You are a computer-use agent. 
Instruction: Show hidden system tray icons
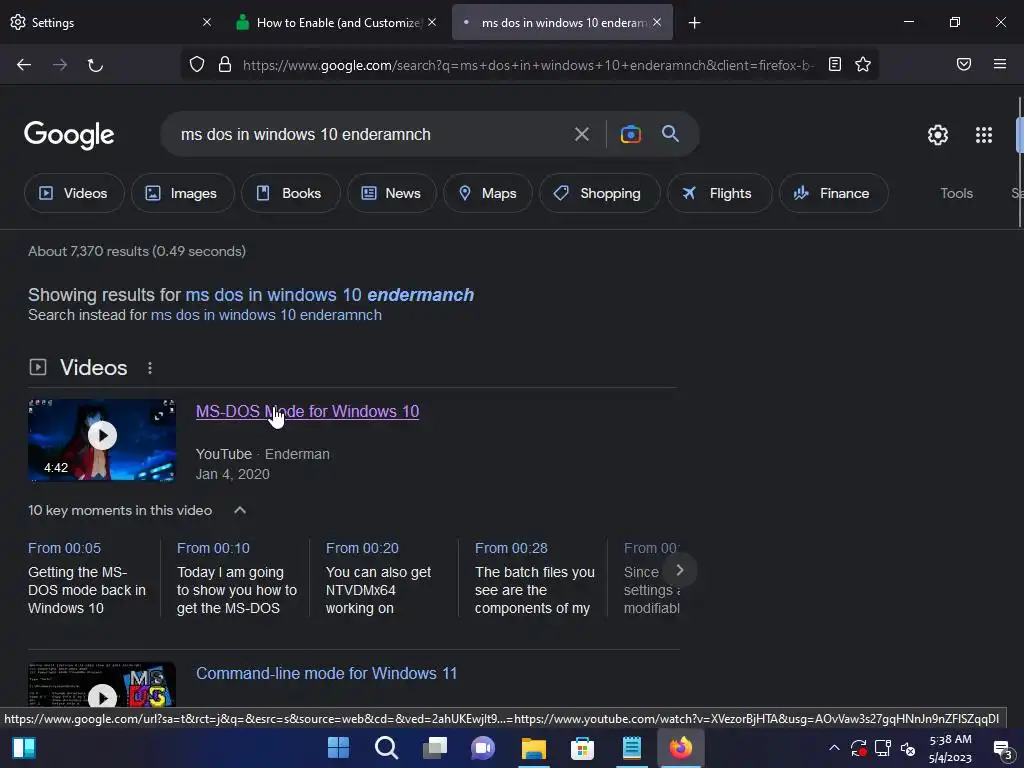834,748
